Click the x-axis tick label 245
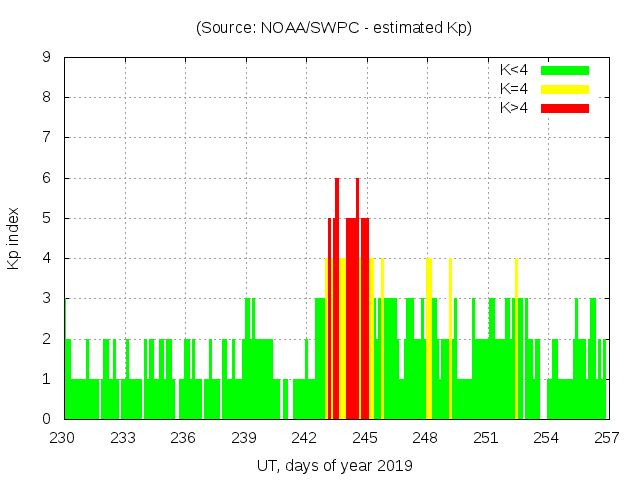The width and height of the screenshot is (640, 480). point(365,437)
